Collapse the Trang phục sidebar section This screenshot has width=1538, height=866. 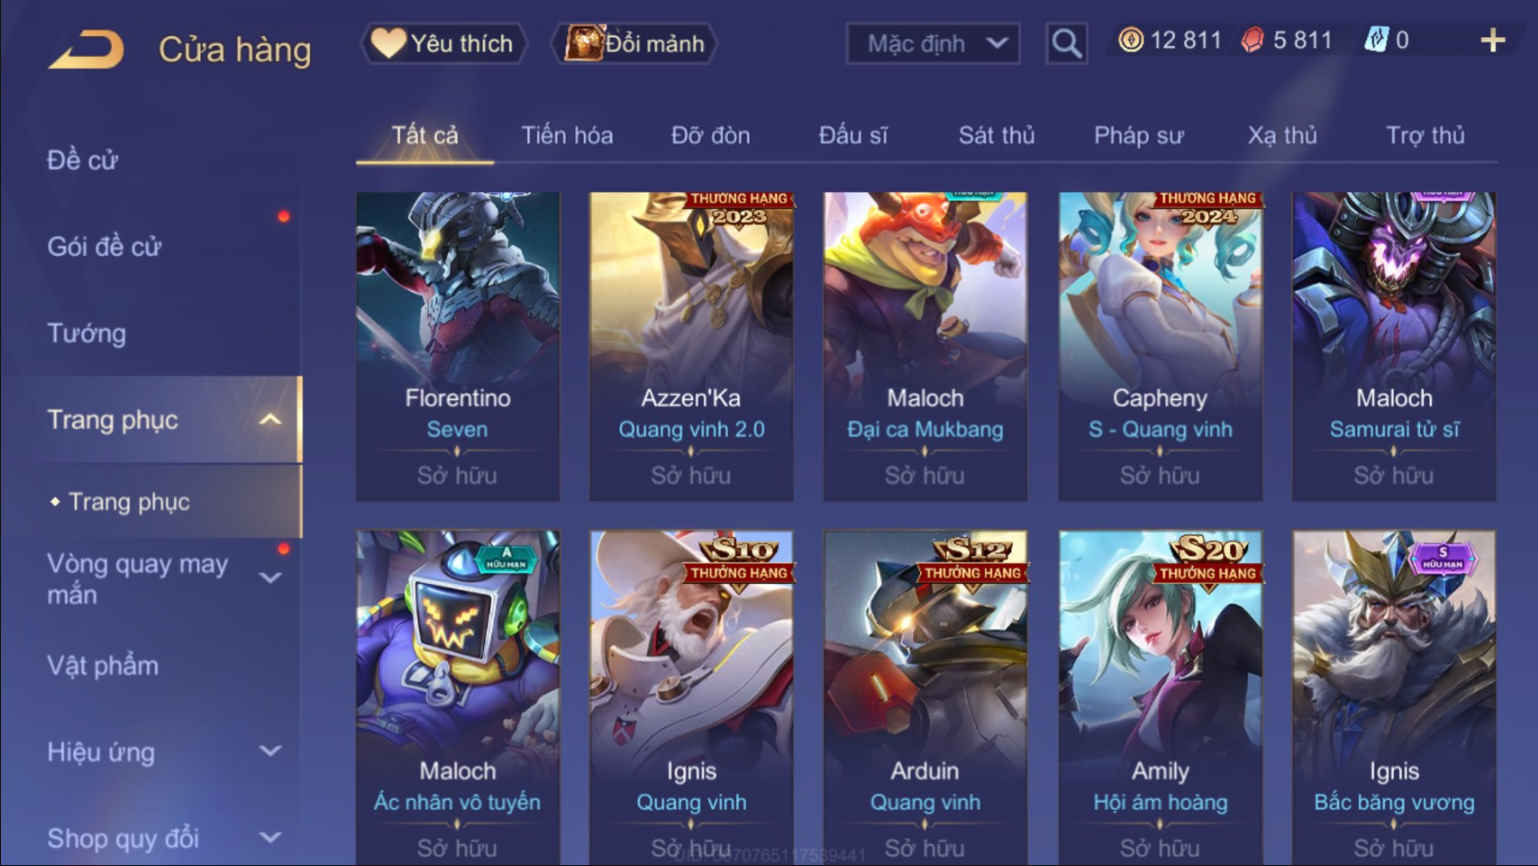[x=271, y=420]
